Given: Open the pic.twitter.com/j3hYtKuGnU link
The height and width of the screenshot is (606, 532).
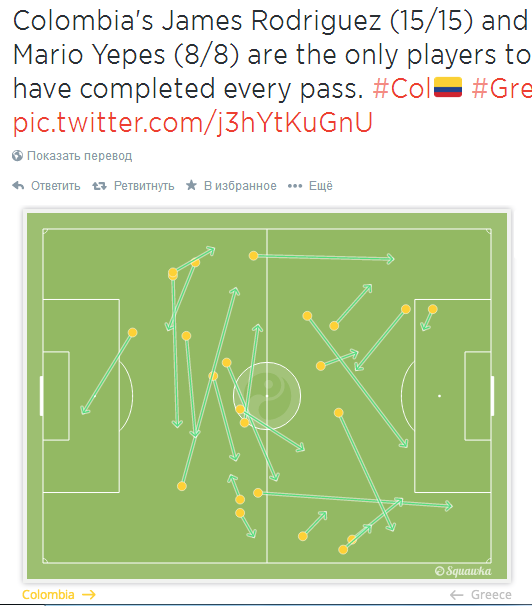Looking at the screenshot, I should 192,123.
